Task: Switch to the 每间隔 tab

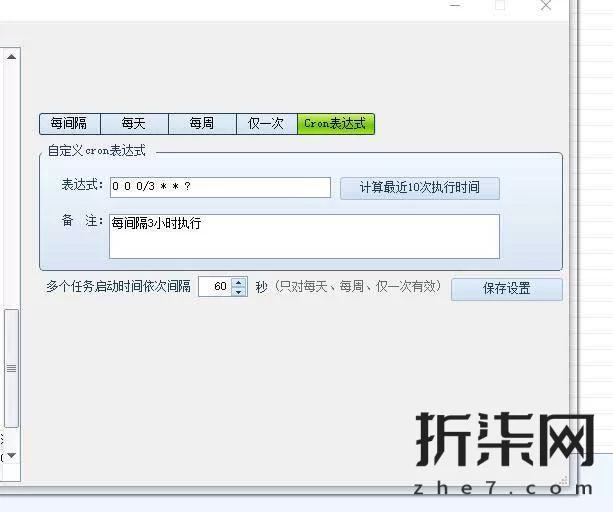Action: click(x=70, y=124)
